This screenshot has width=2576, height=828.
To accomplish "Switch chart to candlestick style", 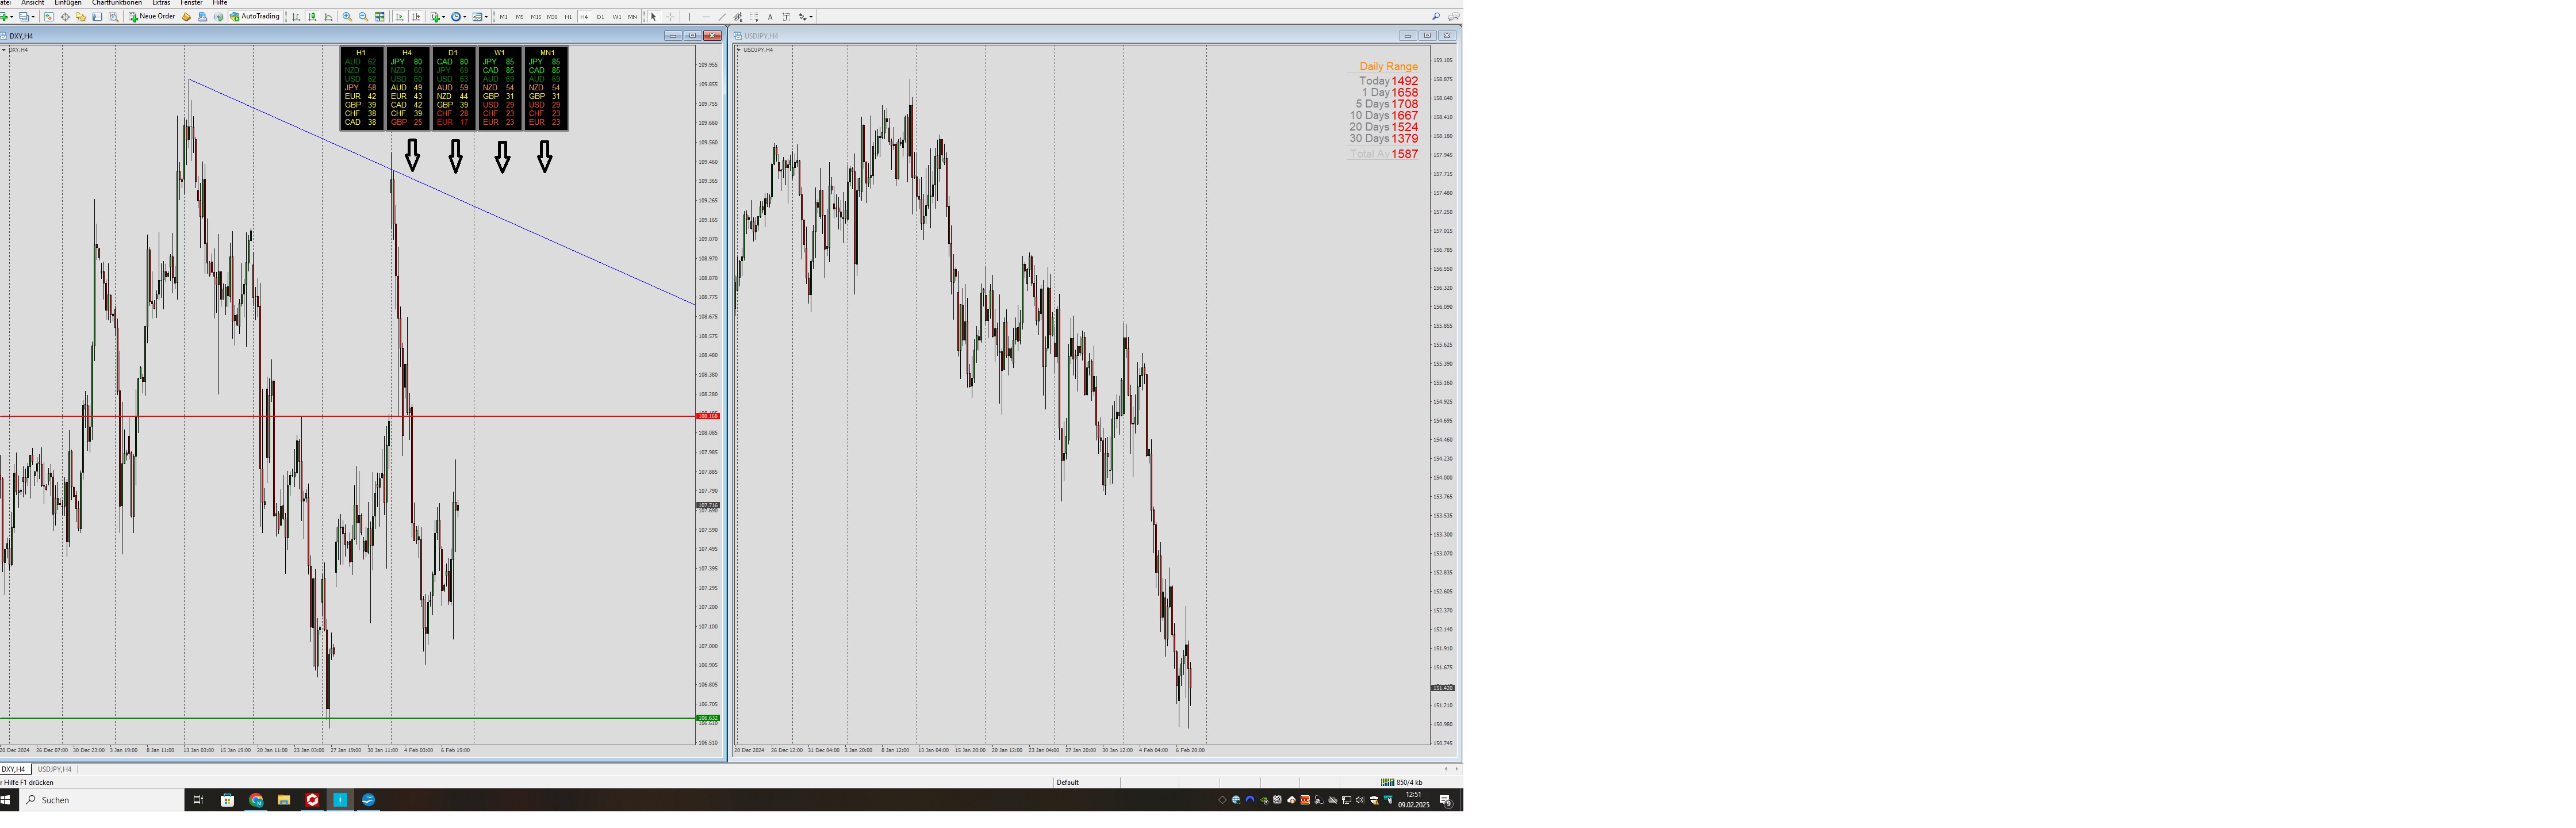I will 312,17.
